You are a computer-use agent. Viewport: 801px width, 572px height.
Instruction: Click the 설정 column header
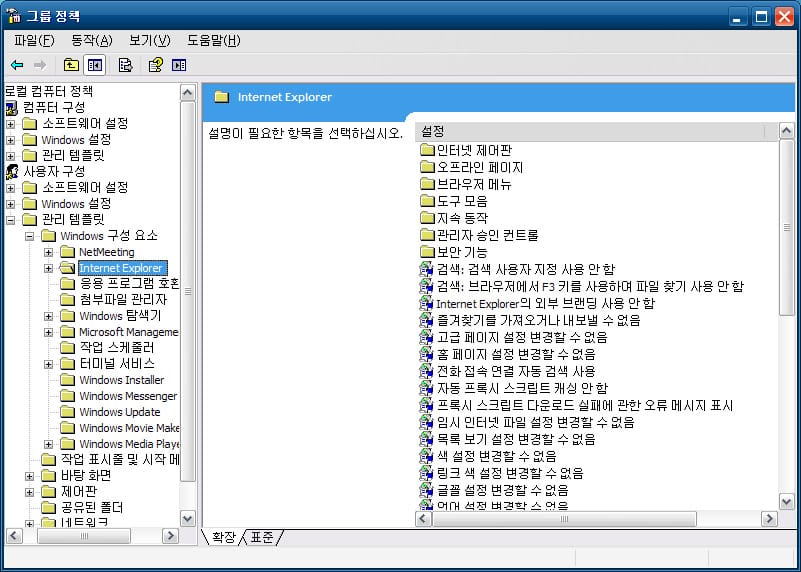[589, 132]
